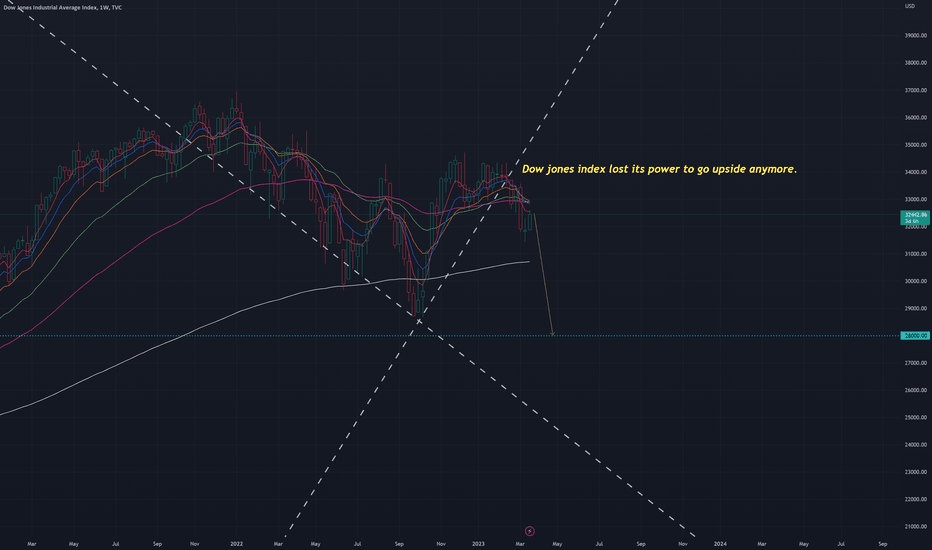
Task: Click the 2023 label on the time axis
Action: point(478,543)
